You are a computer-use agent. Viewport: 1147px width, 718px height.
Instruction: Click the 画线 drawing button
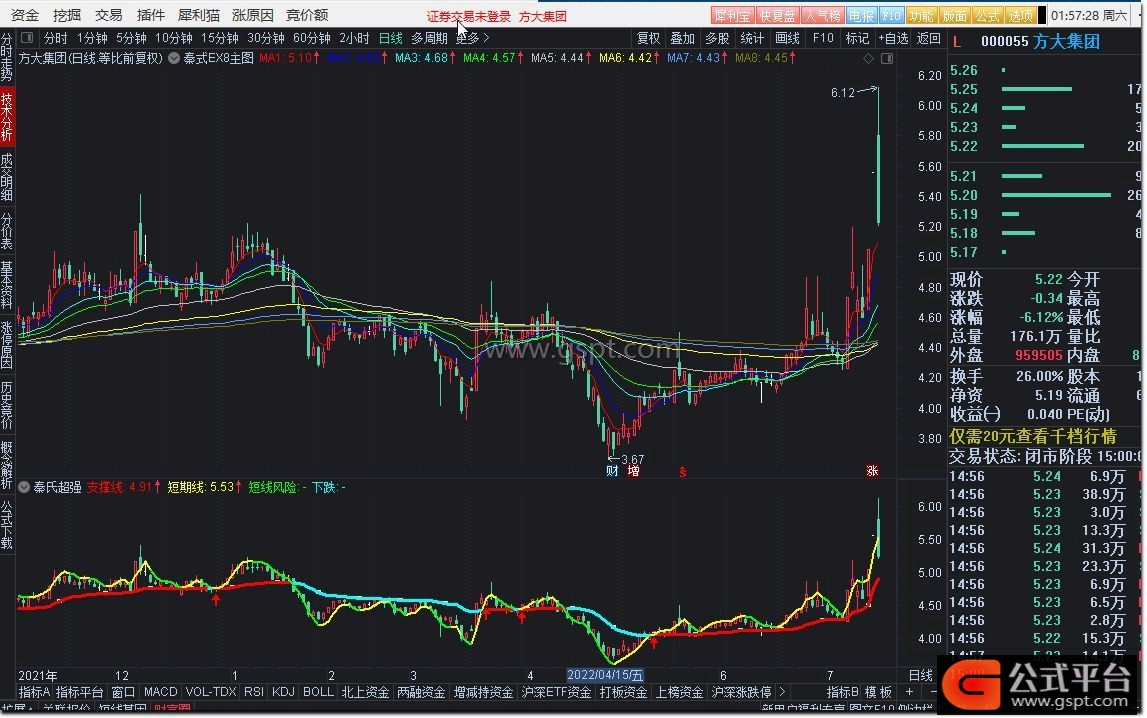[787, 38]
